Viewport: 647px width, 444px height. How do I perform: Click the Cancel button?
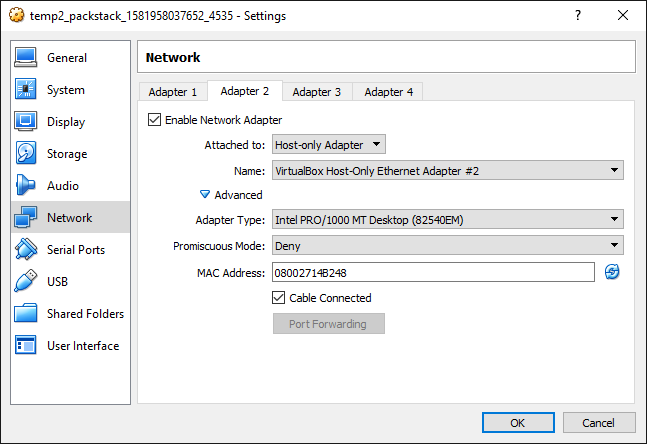(x=599, y=423)
